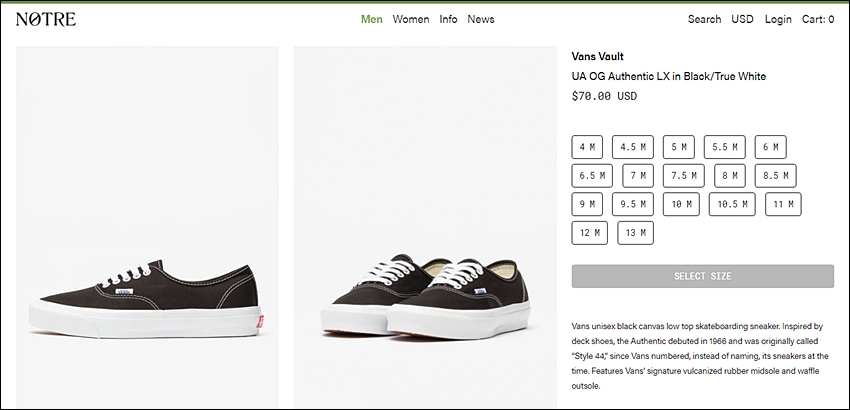Click the Login link
The image size is (850, 410).
tap(778, 19)
